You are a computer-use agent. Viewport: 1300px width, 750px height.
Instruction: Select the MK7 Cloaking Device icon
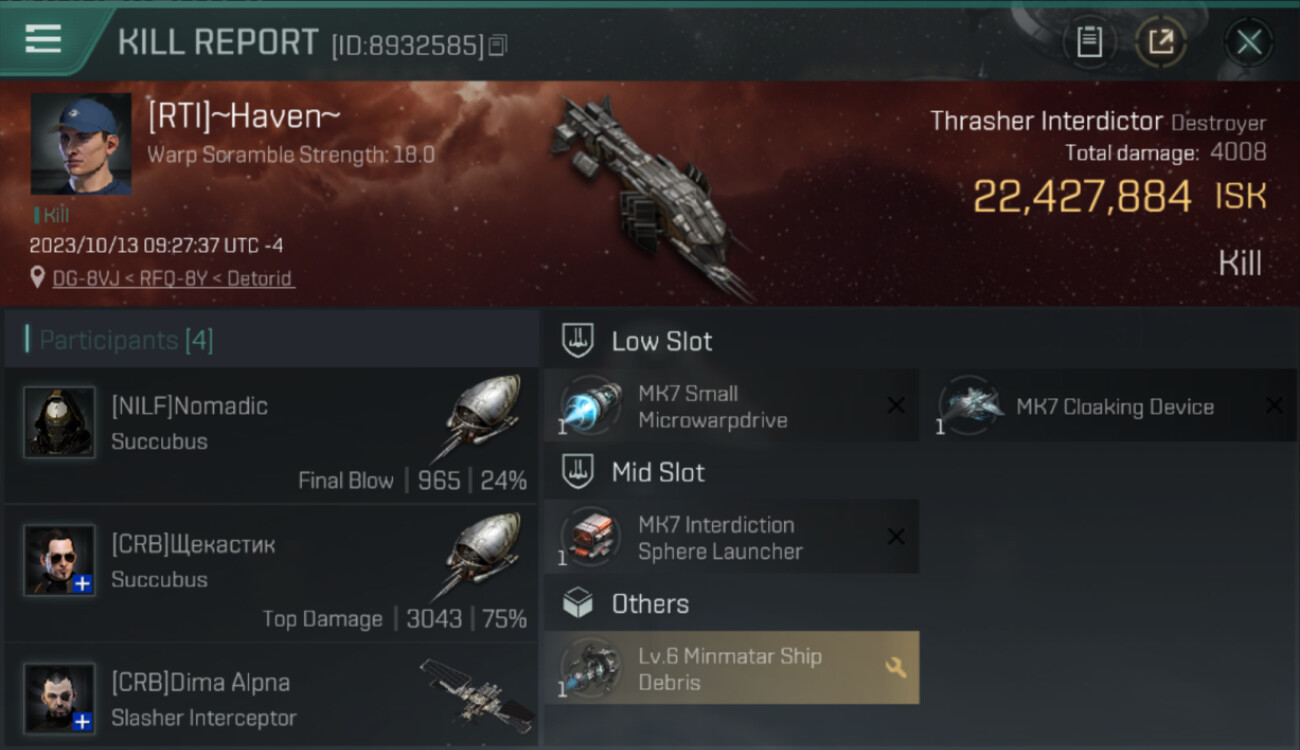click(x=969, y=406)
